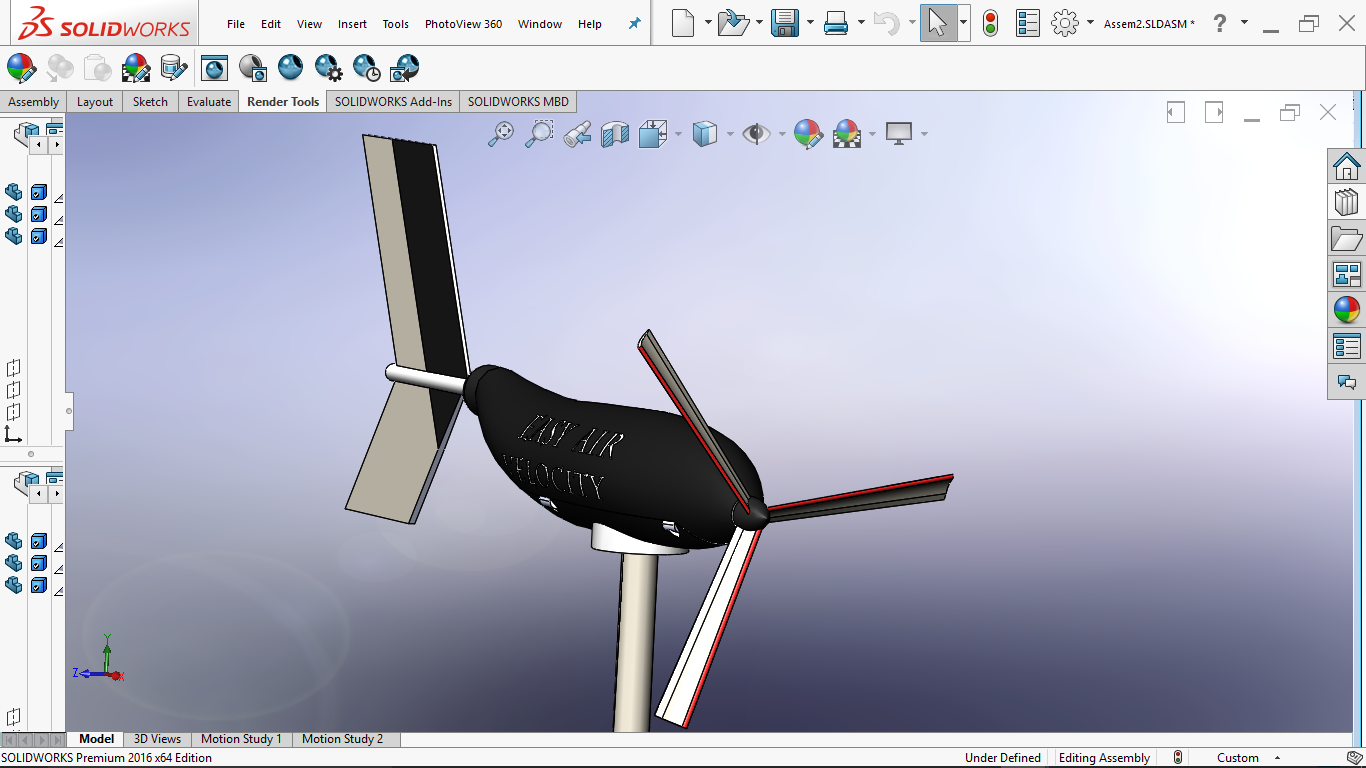Screen dimensions: 1366x768
Task: Click Under Defined status text
Action: click(x=1002, y=758)
